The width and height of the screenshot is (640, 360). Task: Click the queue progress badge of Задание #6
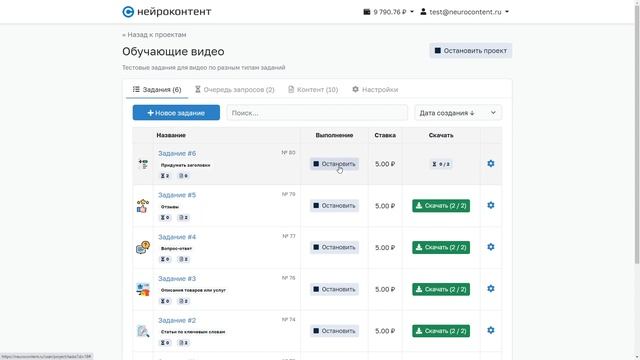441,164
